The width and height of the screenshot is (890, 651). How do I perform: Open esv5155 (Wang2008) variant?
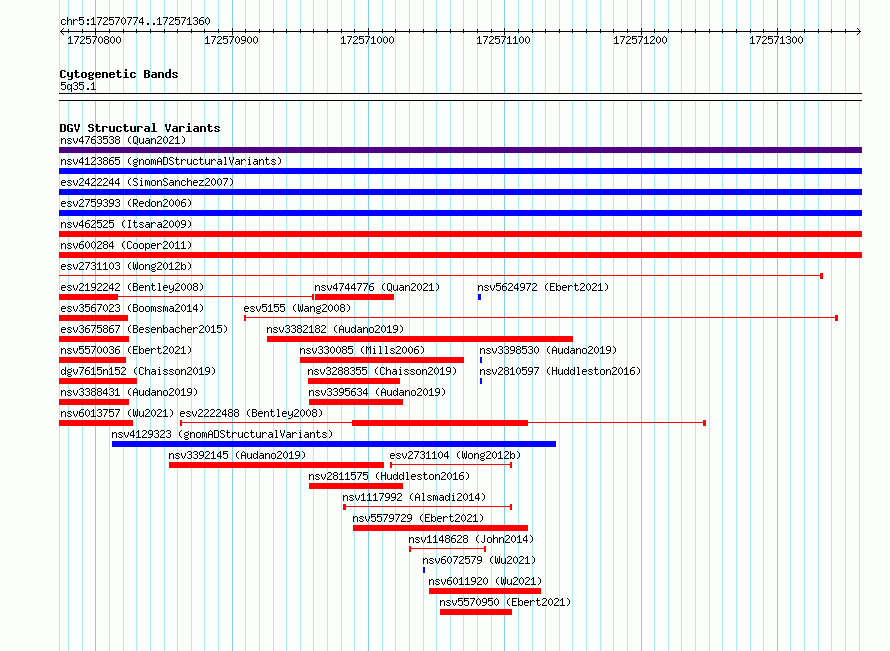[x=297, y=308]
